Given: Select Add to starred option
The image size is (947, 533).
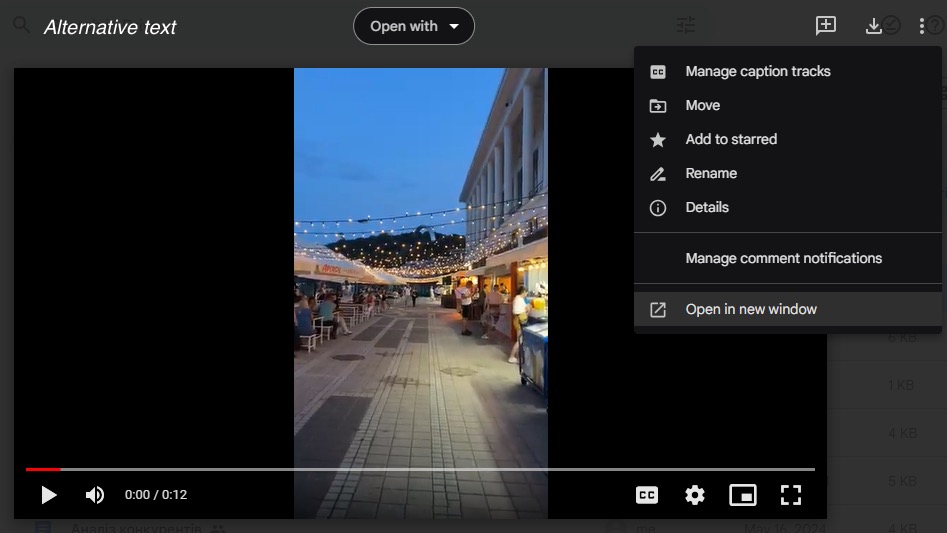Looking at the screenshot, I should (x=731, y=139).
